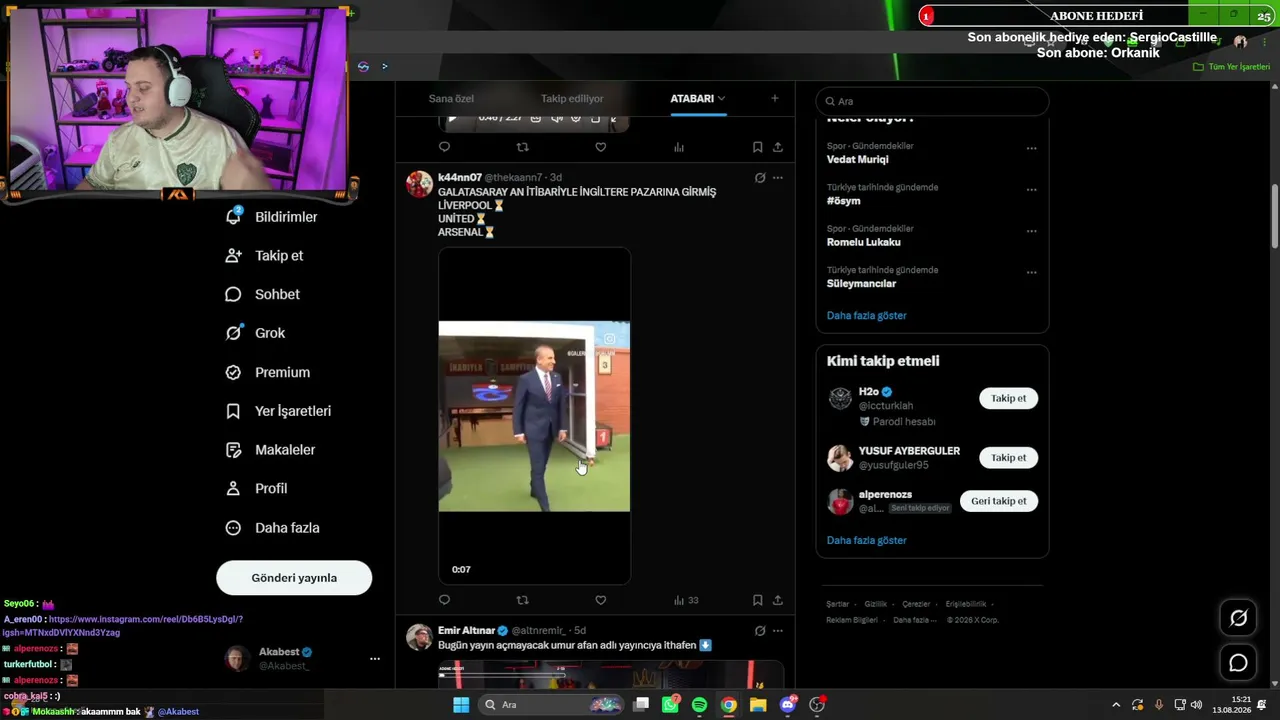1280x720 pixels.
Task: Open Spotify from the taskbar
Action: pos(699,705)
